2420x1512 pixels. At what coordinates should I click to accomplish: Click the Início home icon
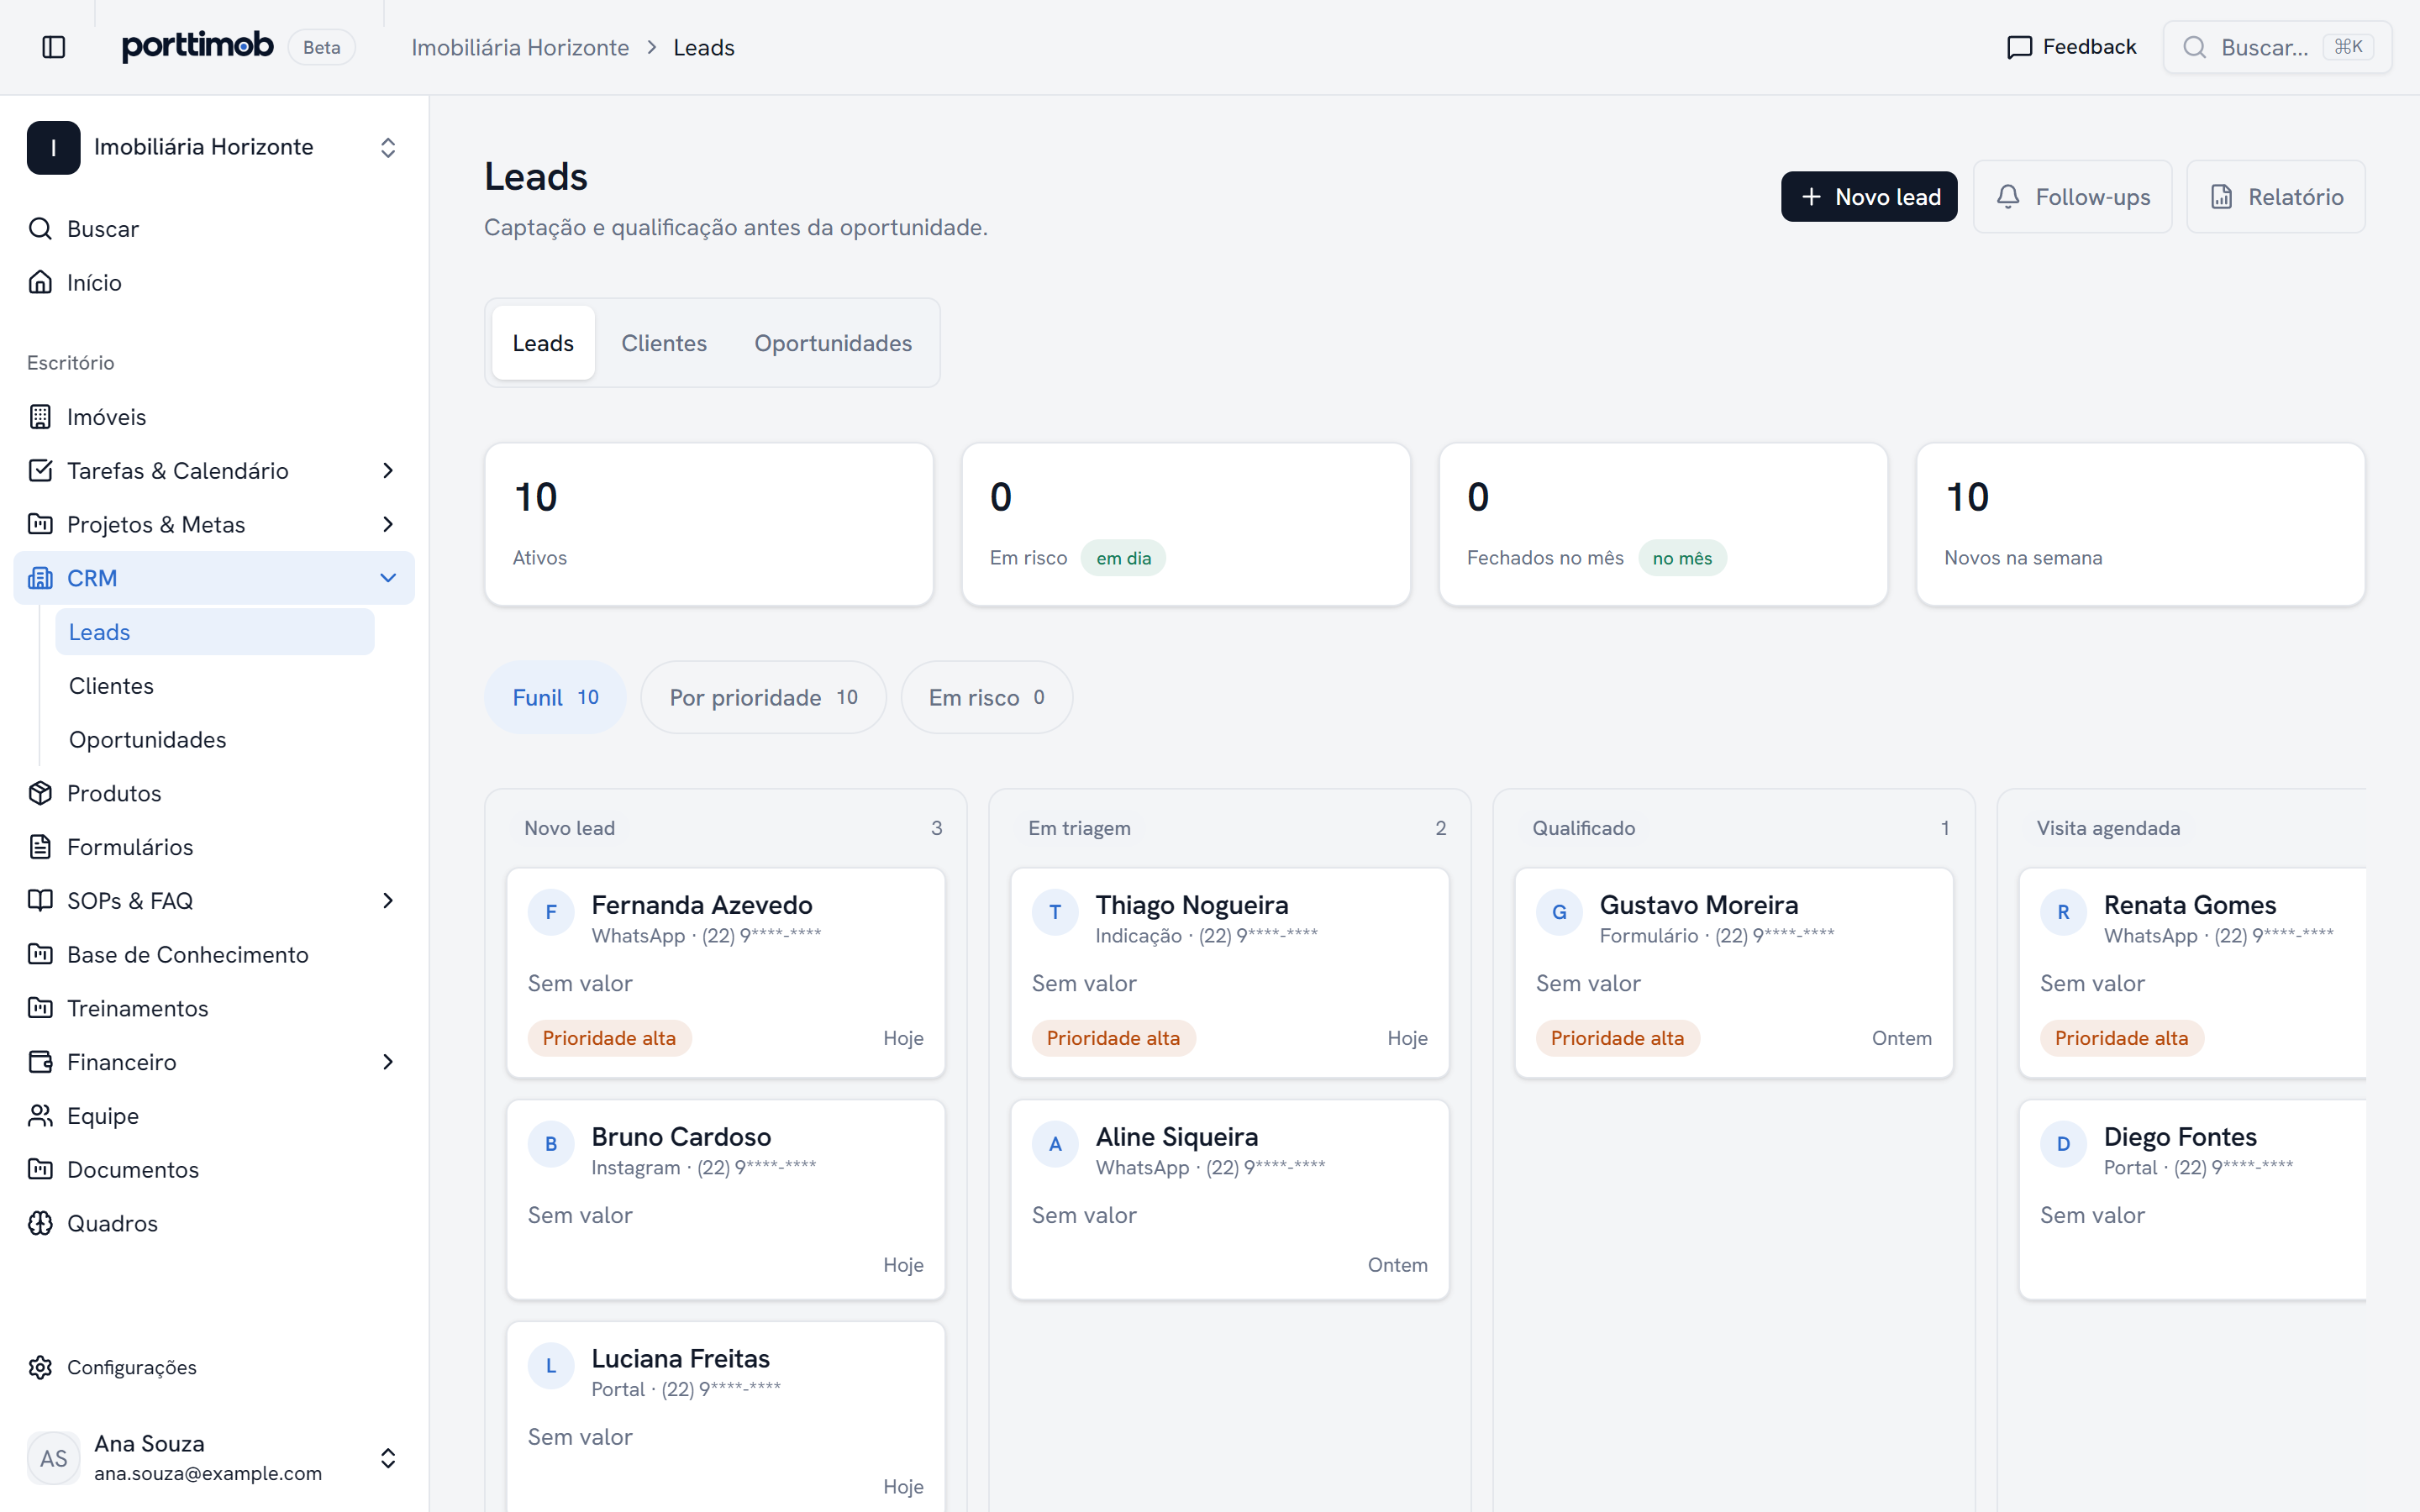point(40,283)
